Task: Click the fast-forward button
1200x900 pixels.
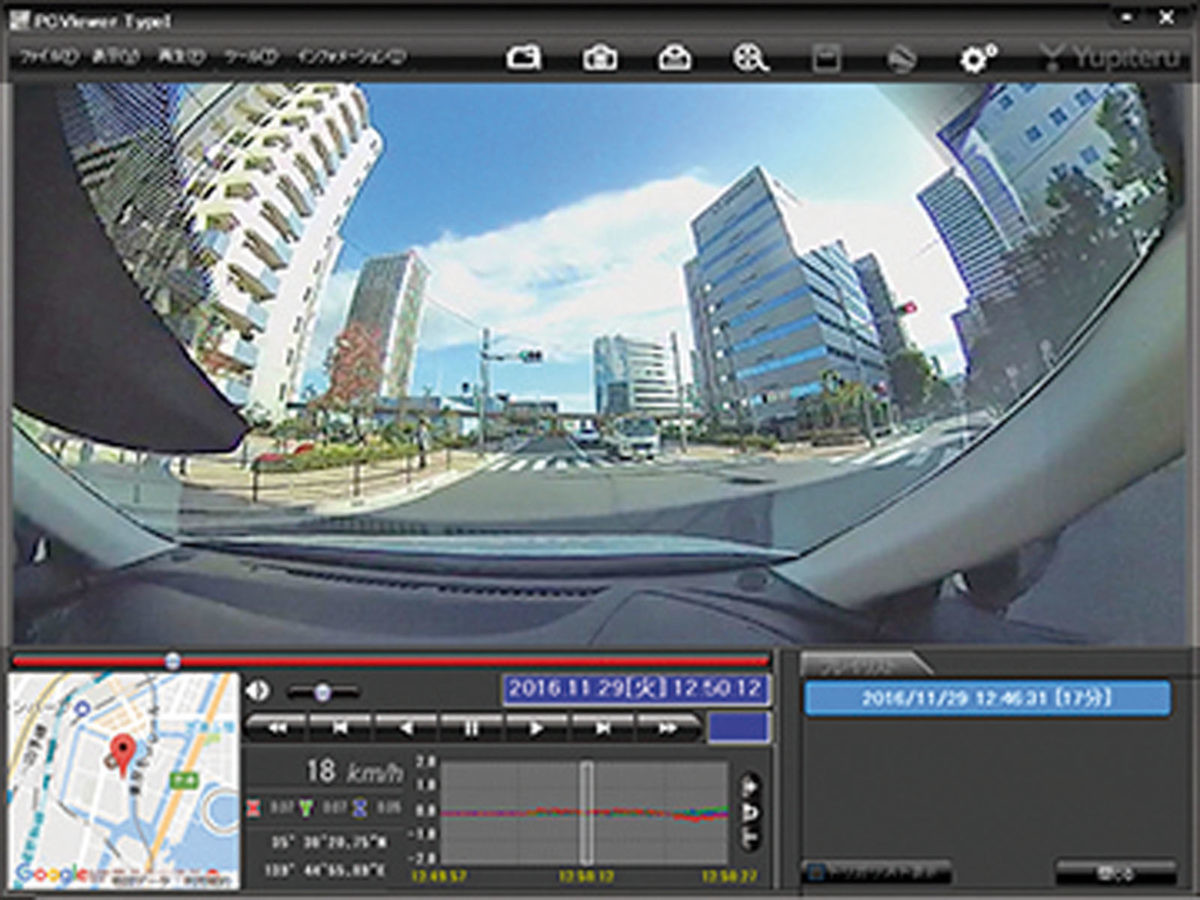Action: point(667,728)
